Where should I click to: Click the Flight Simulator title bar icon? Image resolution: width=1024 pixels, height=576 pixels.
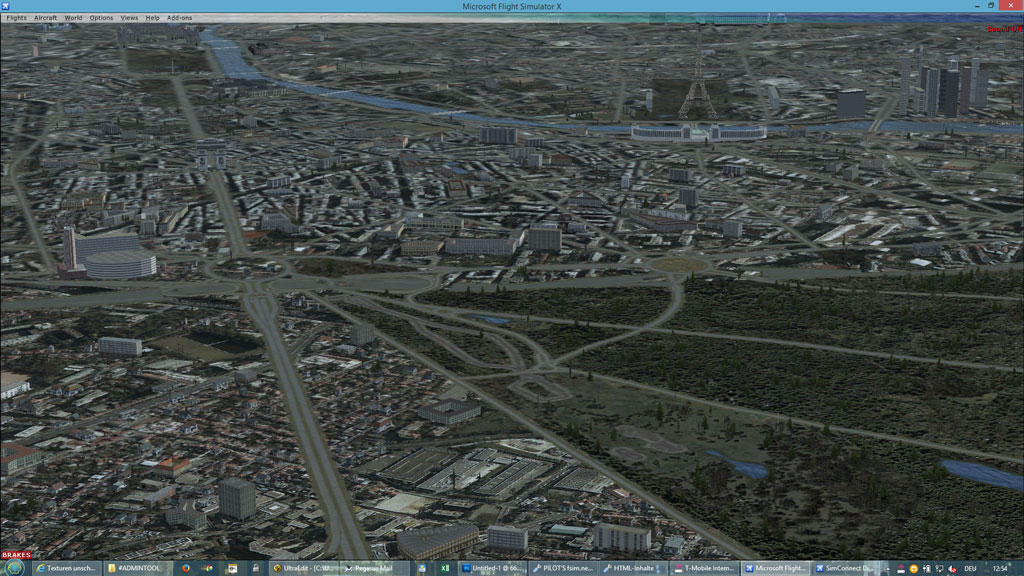click(x=6, y=6)
